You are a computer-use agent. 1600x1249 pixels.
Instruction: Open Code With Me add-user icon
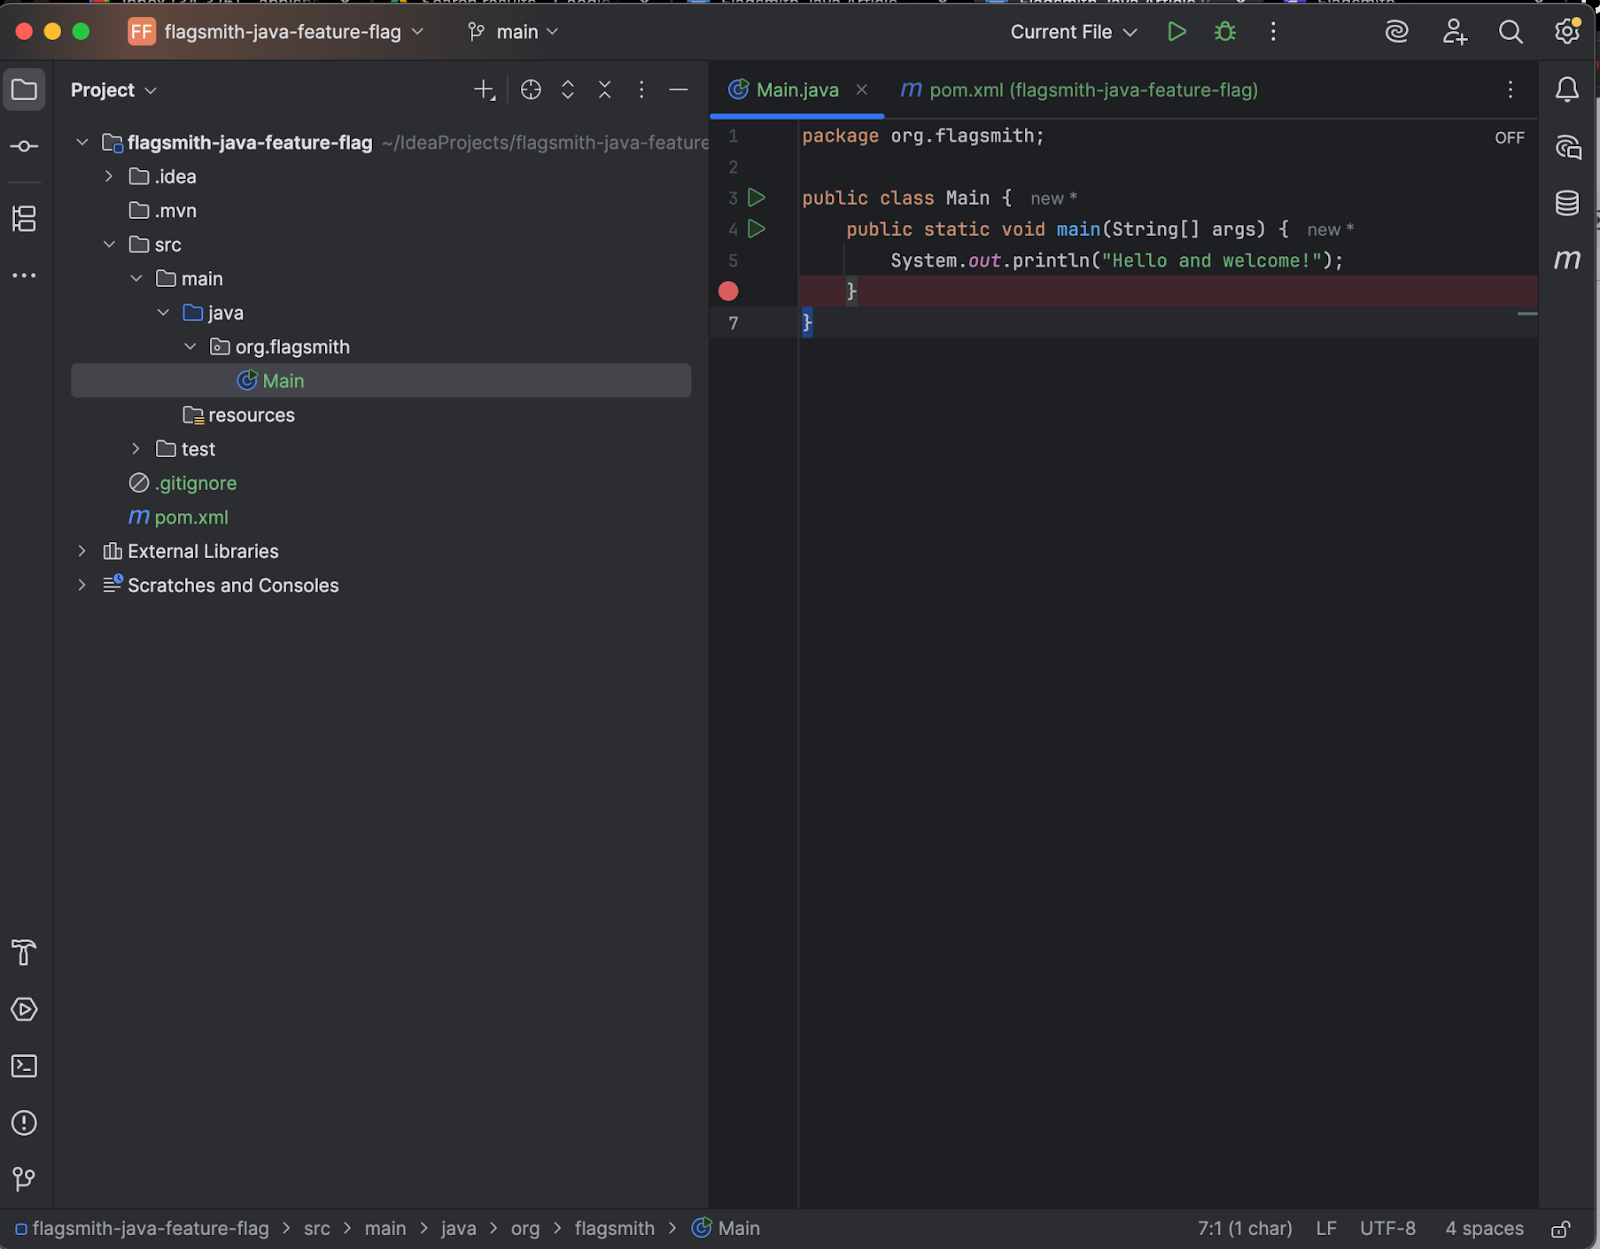(x=1455, y=32)
